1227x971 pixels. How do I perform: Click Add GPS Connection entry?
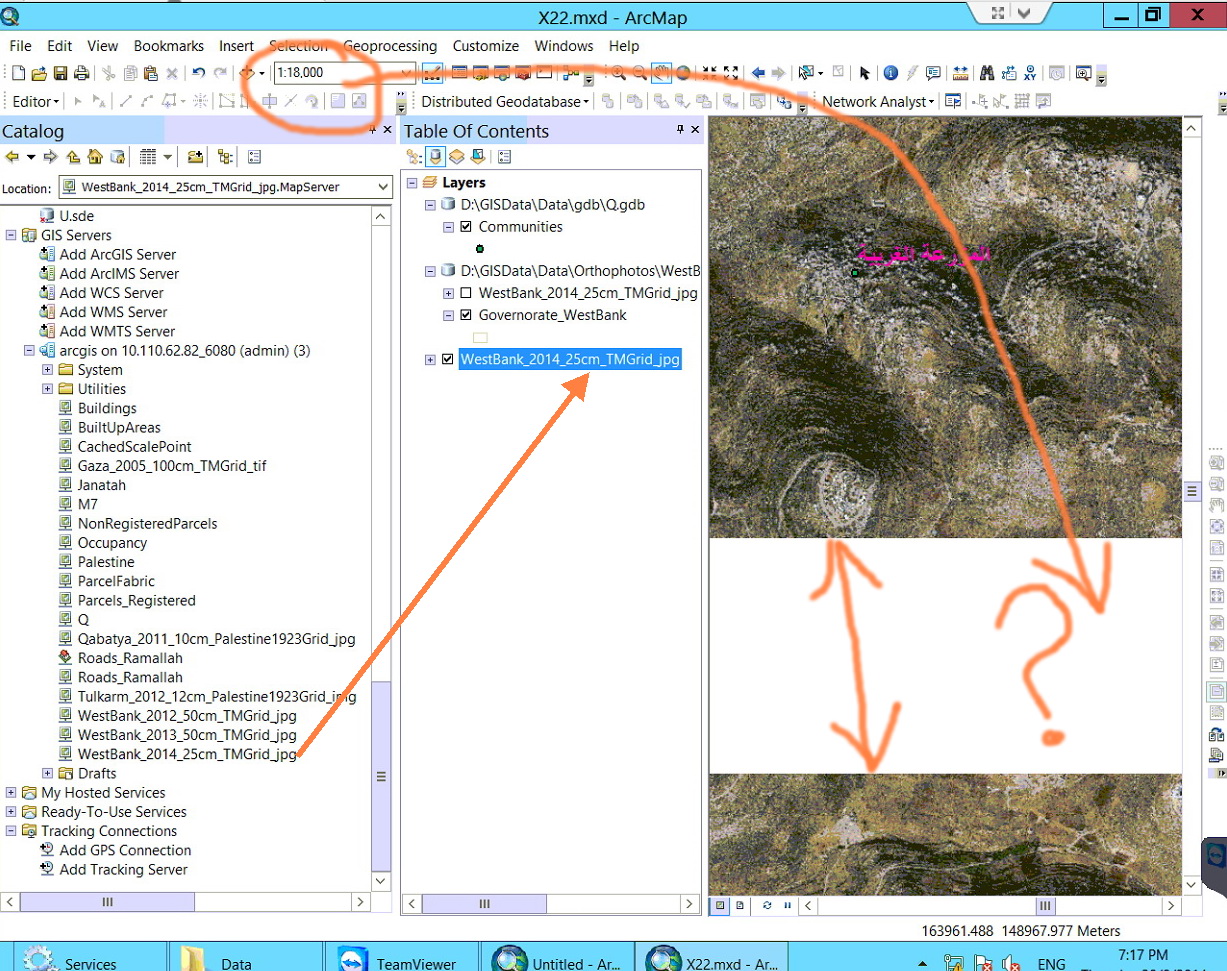tap(125, 850)
